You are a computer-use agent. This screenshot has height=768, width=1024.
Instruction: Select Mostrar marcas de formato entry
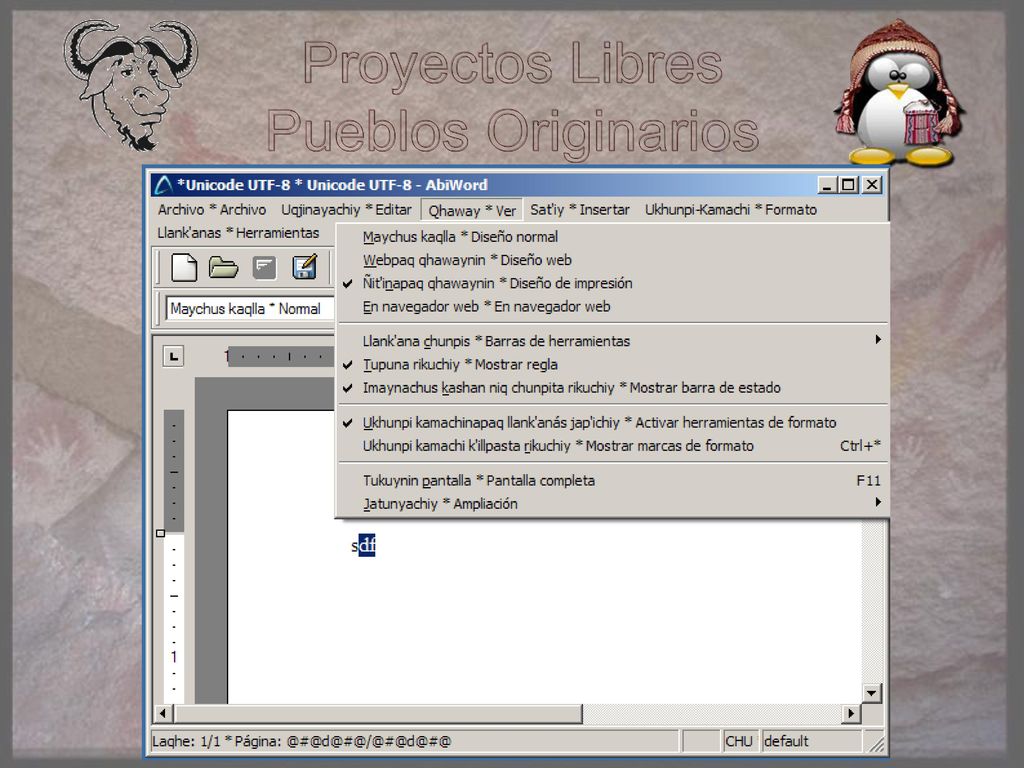(613, 446)
